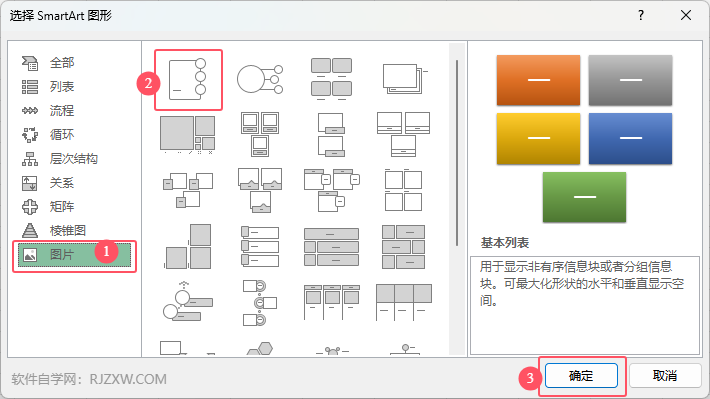710x399 pixels.
Task: Choose the four captioned rounded pictures layout
Action: (331, 79)
